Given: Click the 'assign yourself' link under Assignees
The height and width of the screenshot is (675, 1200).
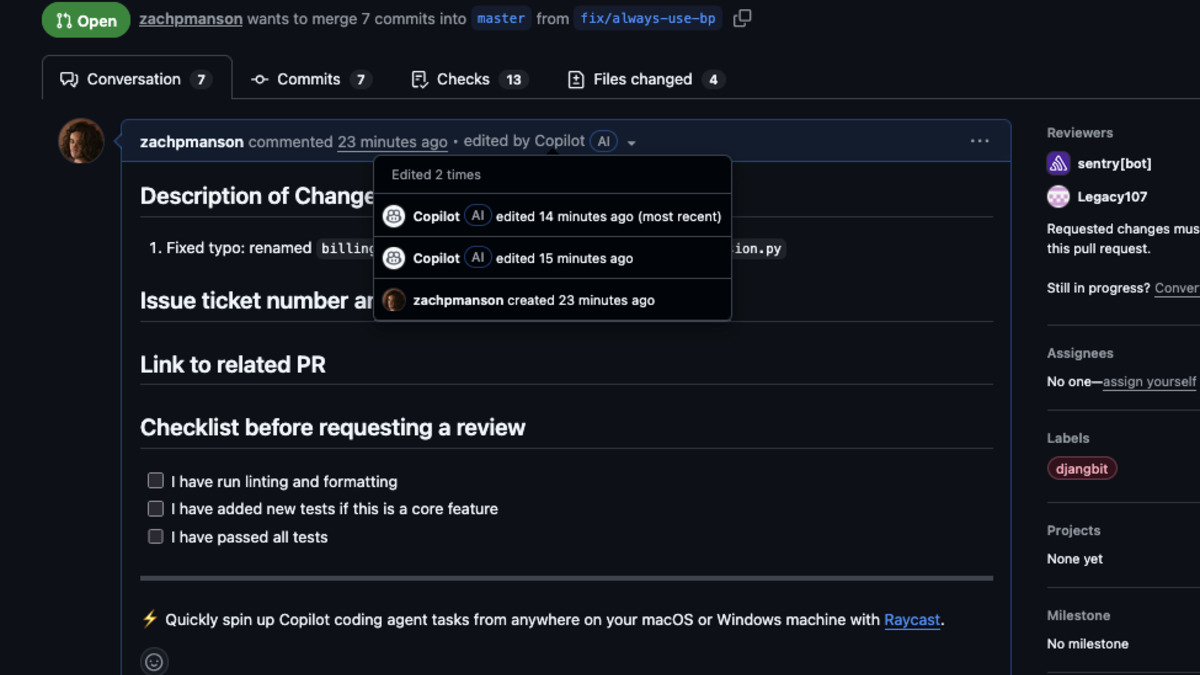Looking at the screenshot, I should point(1149,381).
